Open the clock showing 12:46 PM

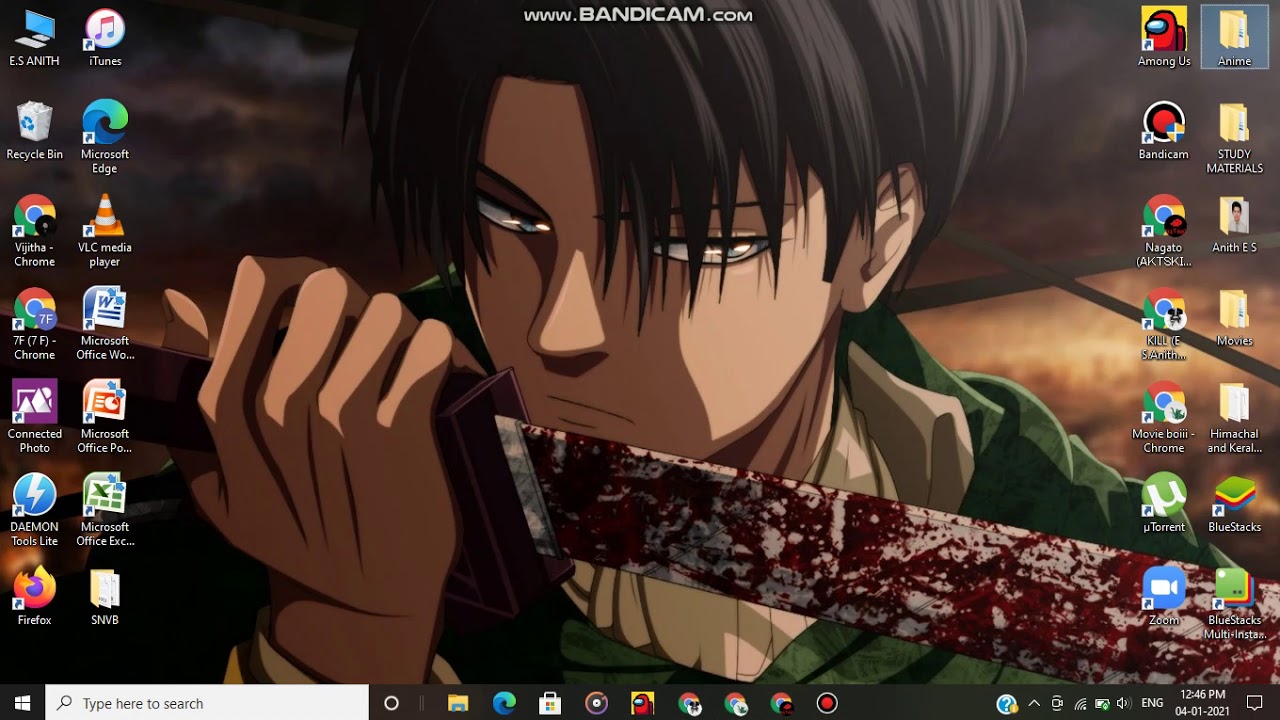click(1202, 703)
